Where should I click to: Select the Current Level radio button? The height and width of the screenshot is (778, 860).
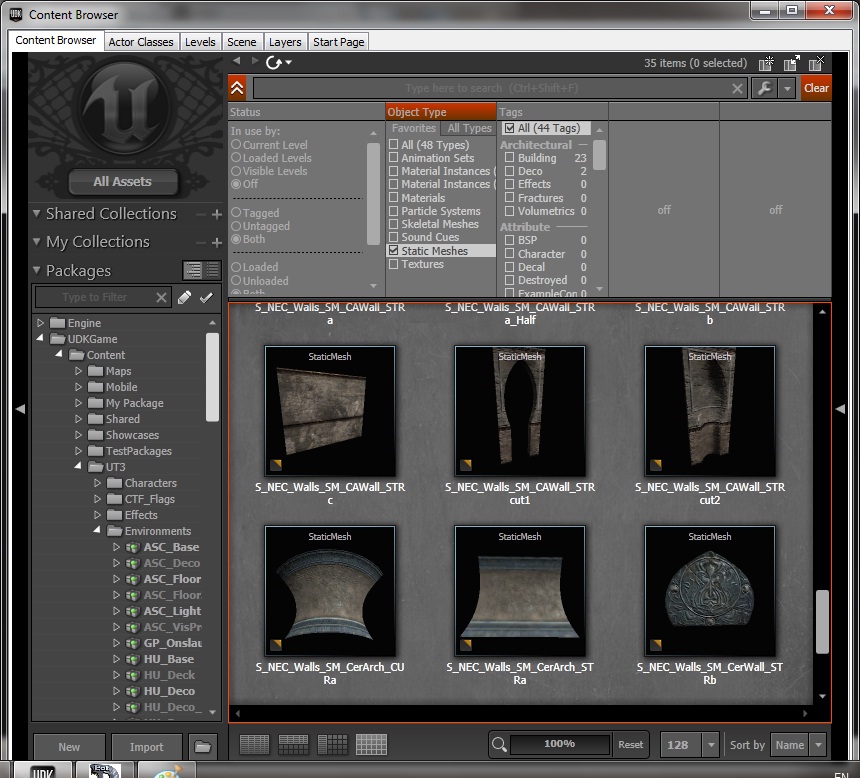tap(237, 145)
